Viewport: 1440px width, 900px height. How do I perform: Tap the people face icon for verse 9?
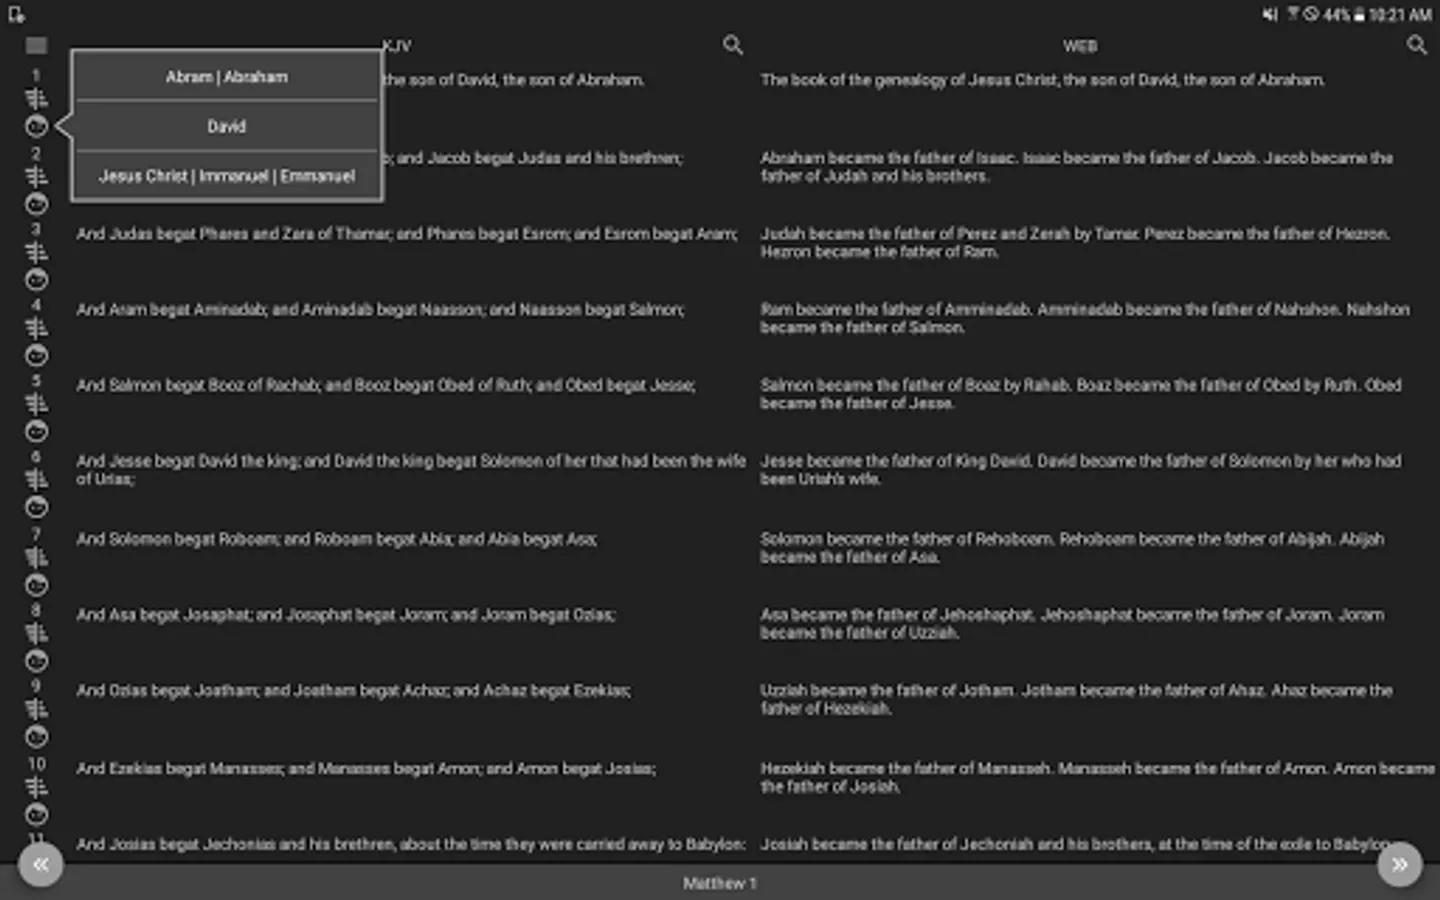36,737
